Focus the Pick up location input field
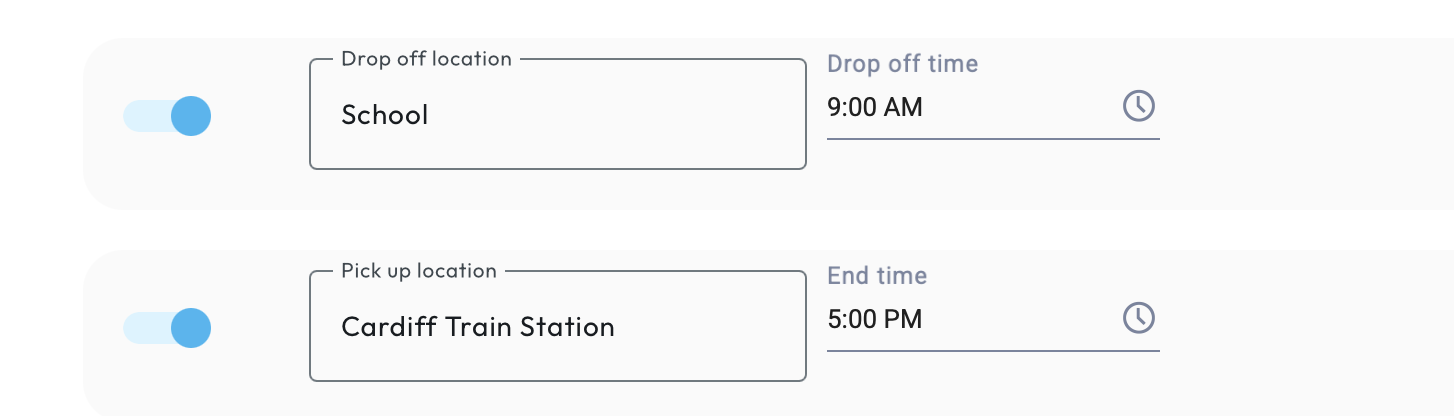 [700, 327]
